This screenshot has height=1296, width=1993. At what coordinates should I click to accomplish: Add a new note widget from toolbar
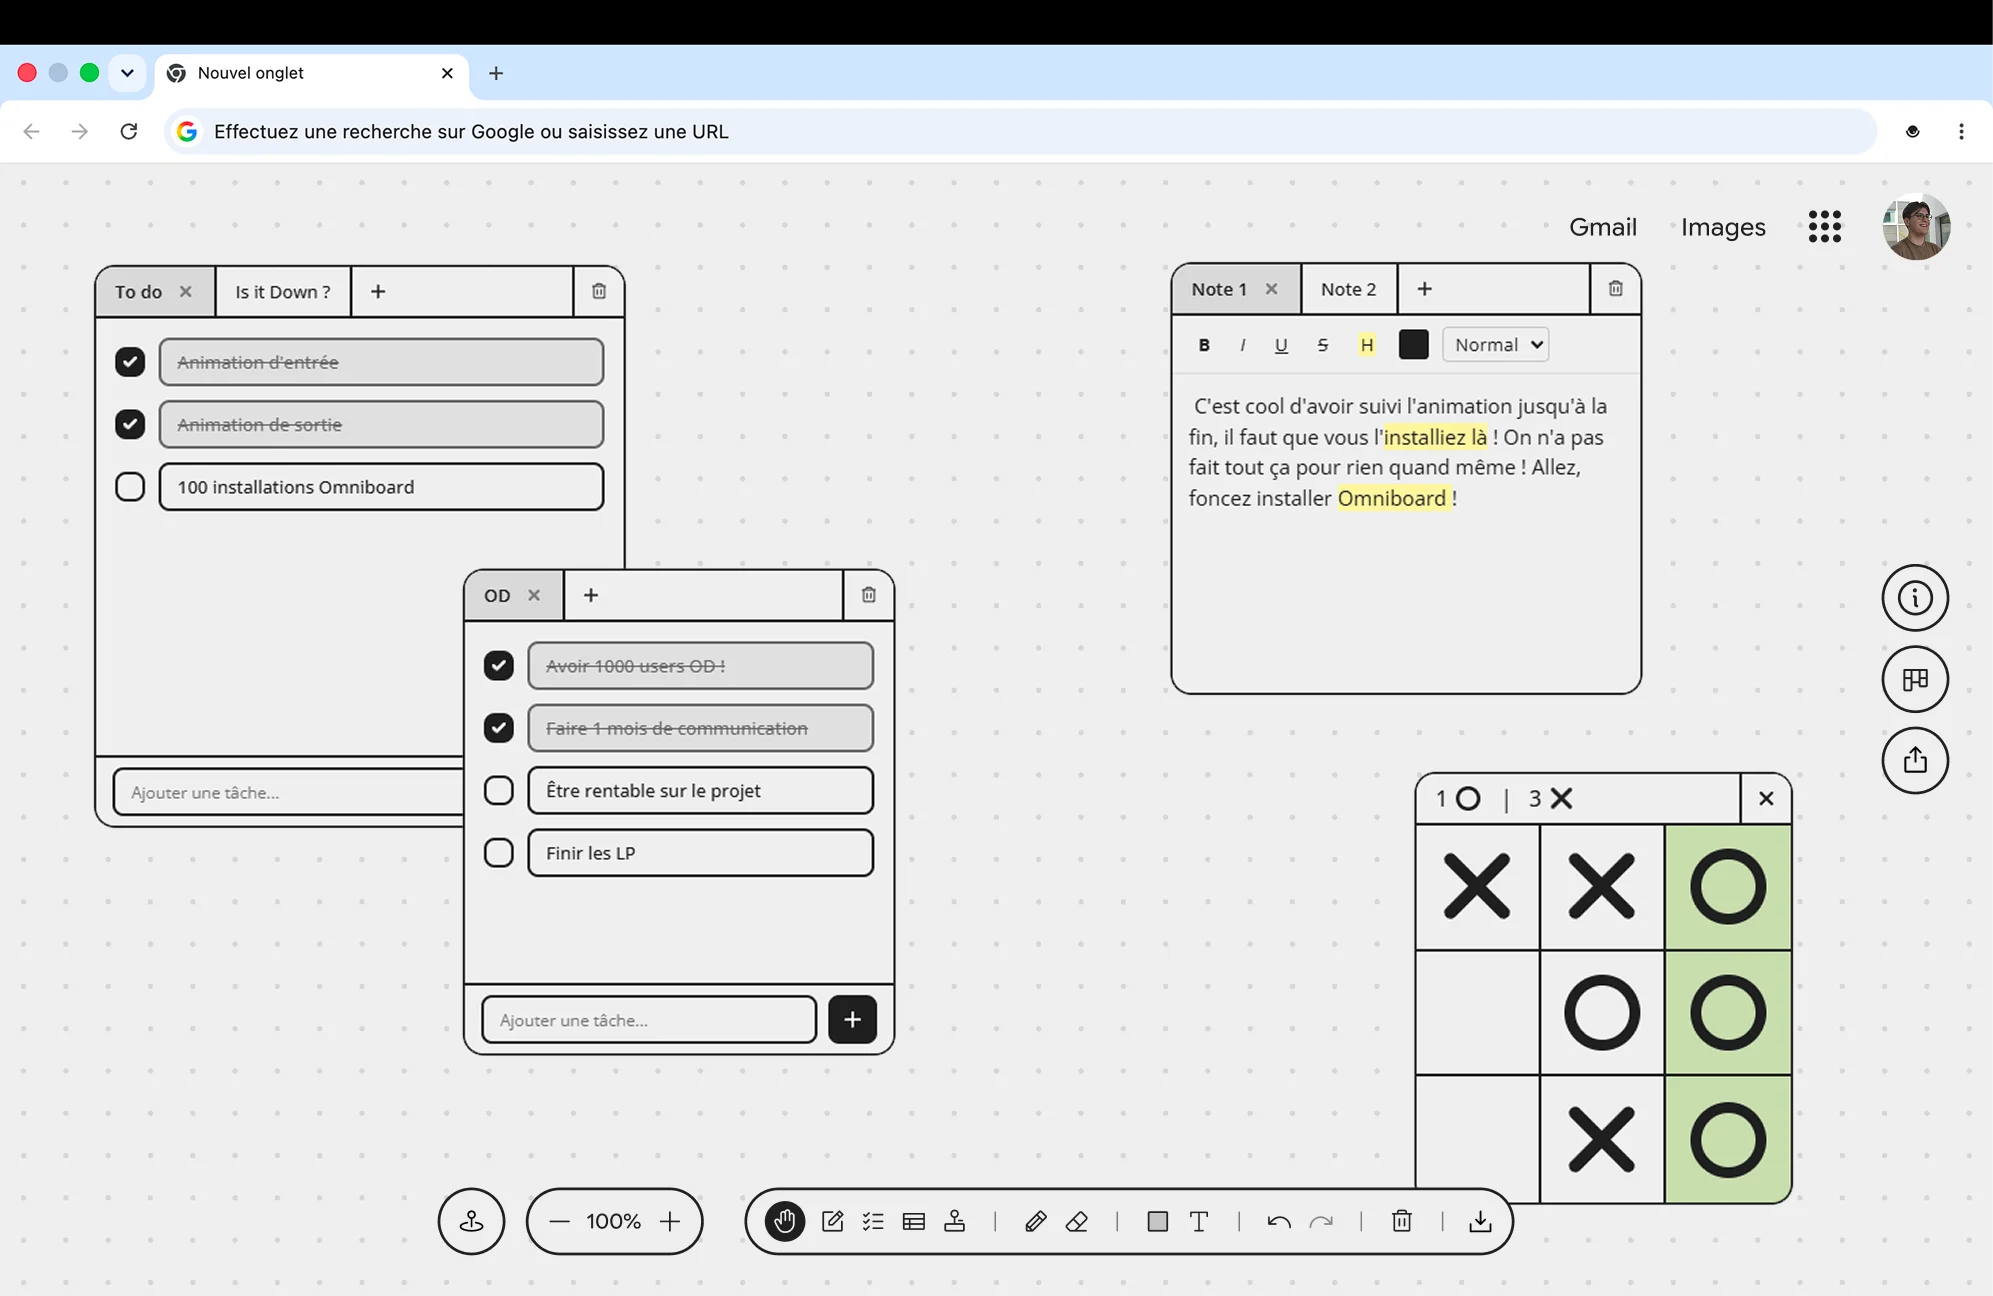point(833,1221)
